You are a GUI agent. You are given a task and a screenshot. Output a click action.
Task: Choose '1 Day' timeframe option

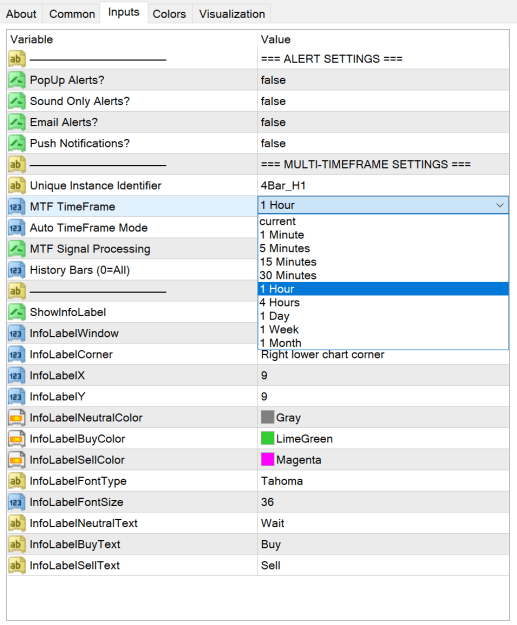pyautogui.click(x=383, y=316)
